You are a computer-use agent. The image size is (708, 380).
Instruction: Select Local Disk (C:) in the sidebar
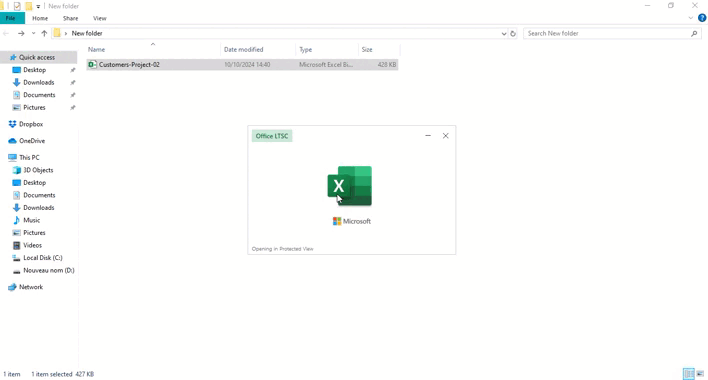click(42, 258)
